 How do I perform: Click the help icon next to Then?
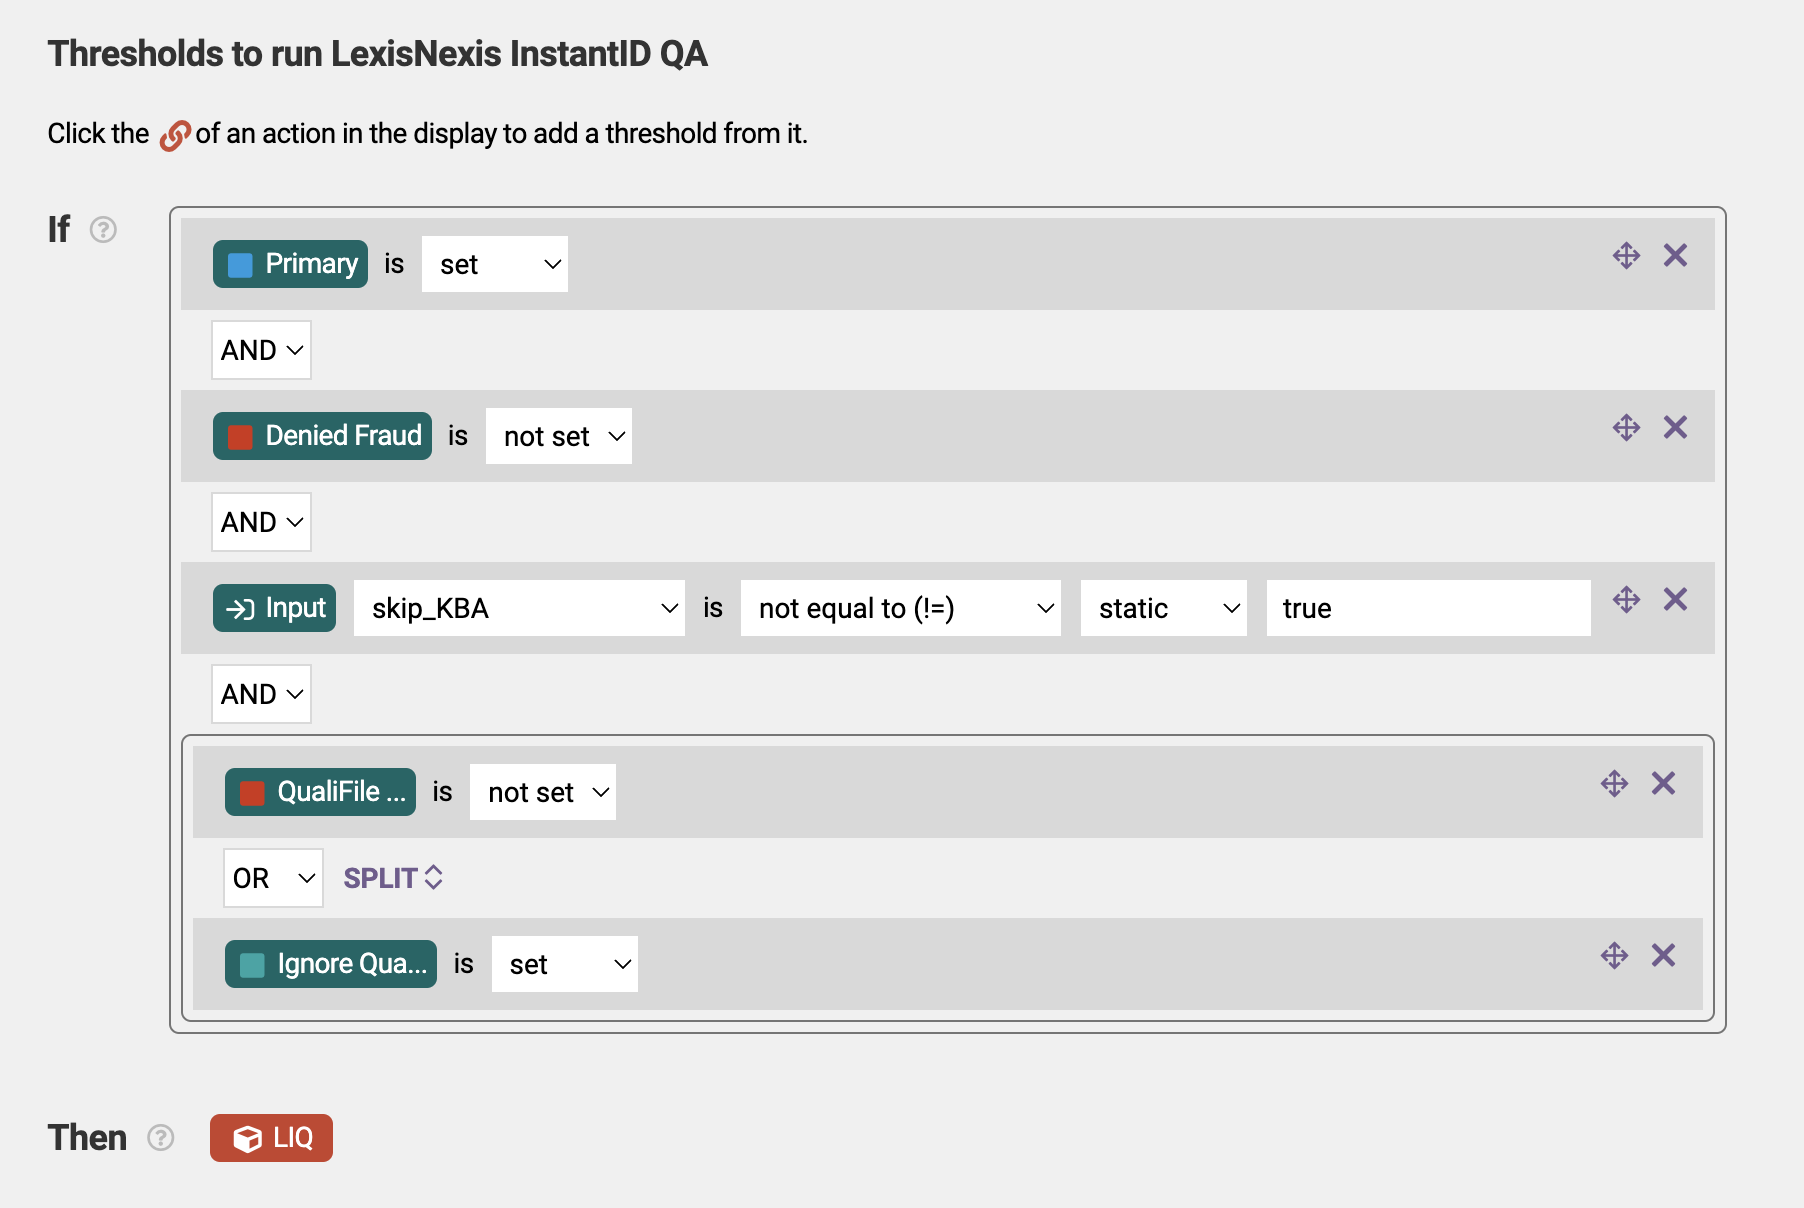[161, 1138]
